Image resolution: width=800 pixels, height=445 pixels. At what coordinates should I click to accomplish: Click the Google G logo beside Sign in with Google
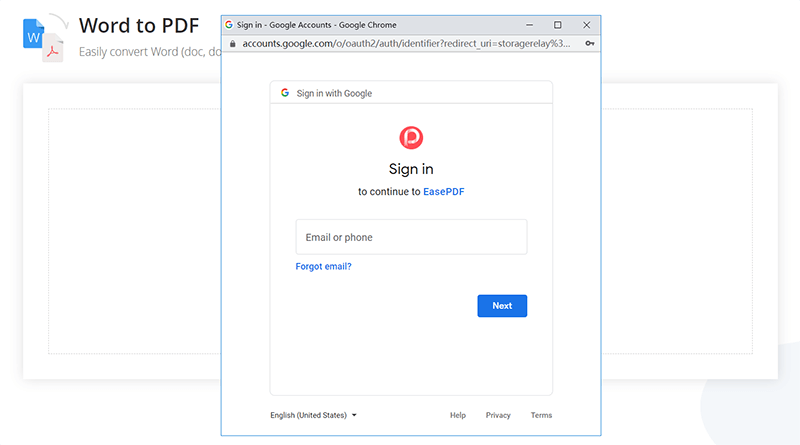(285, 93)
